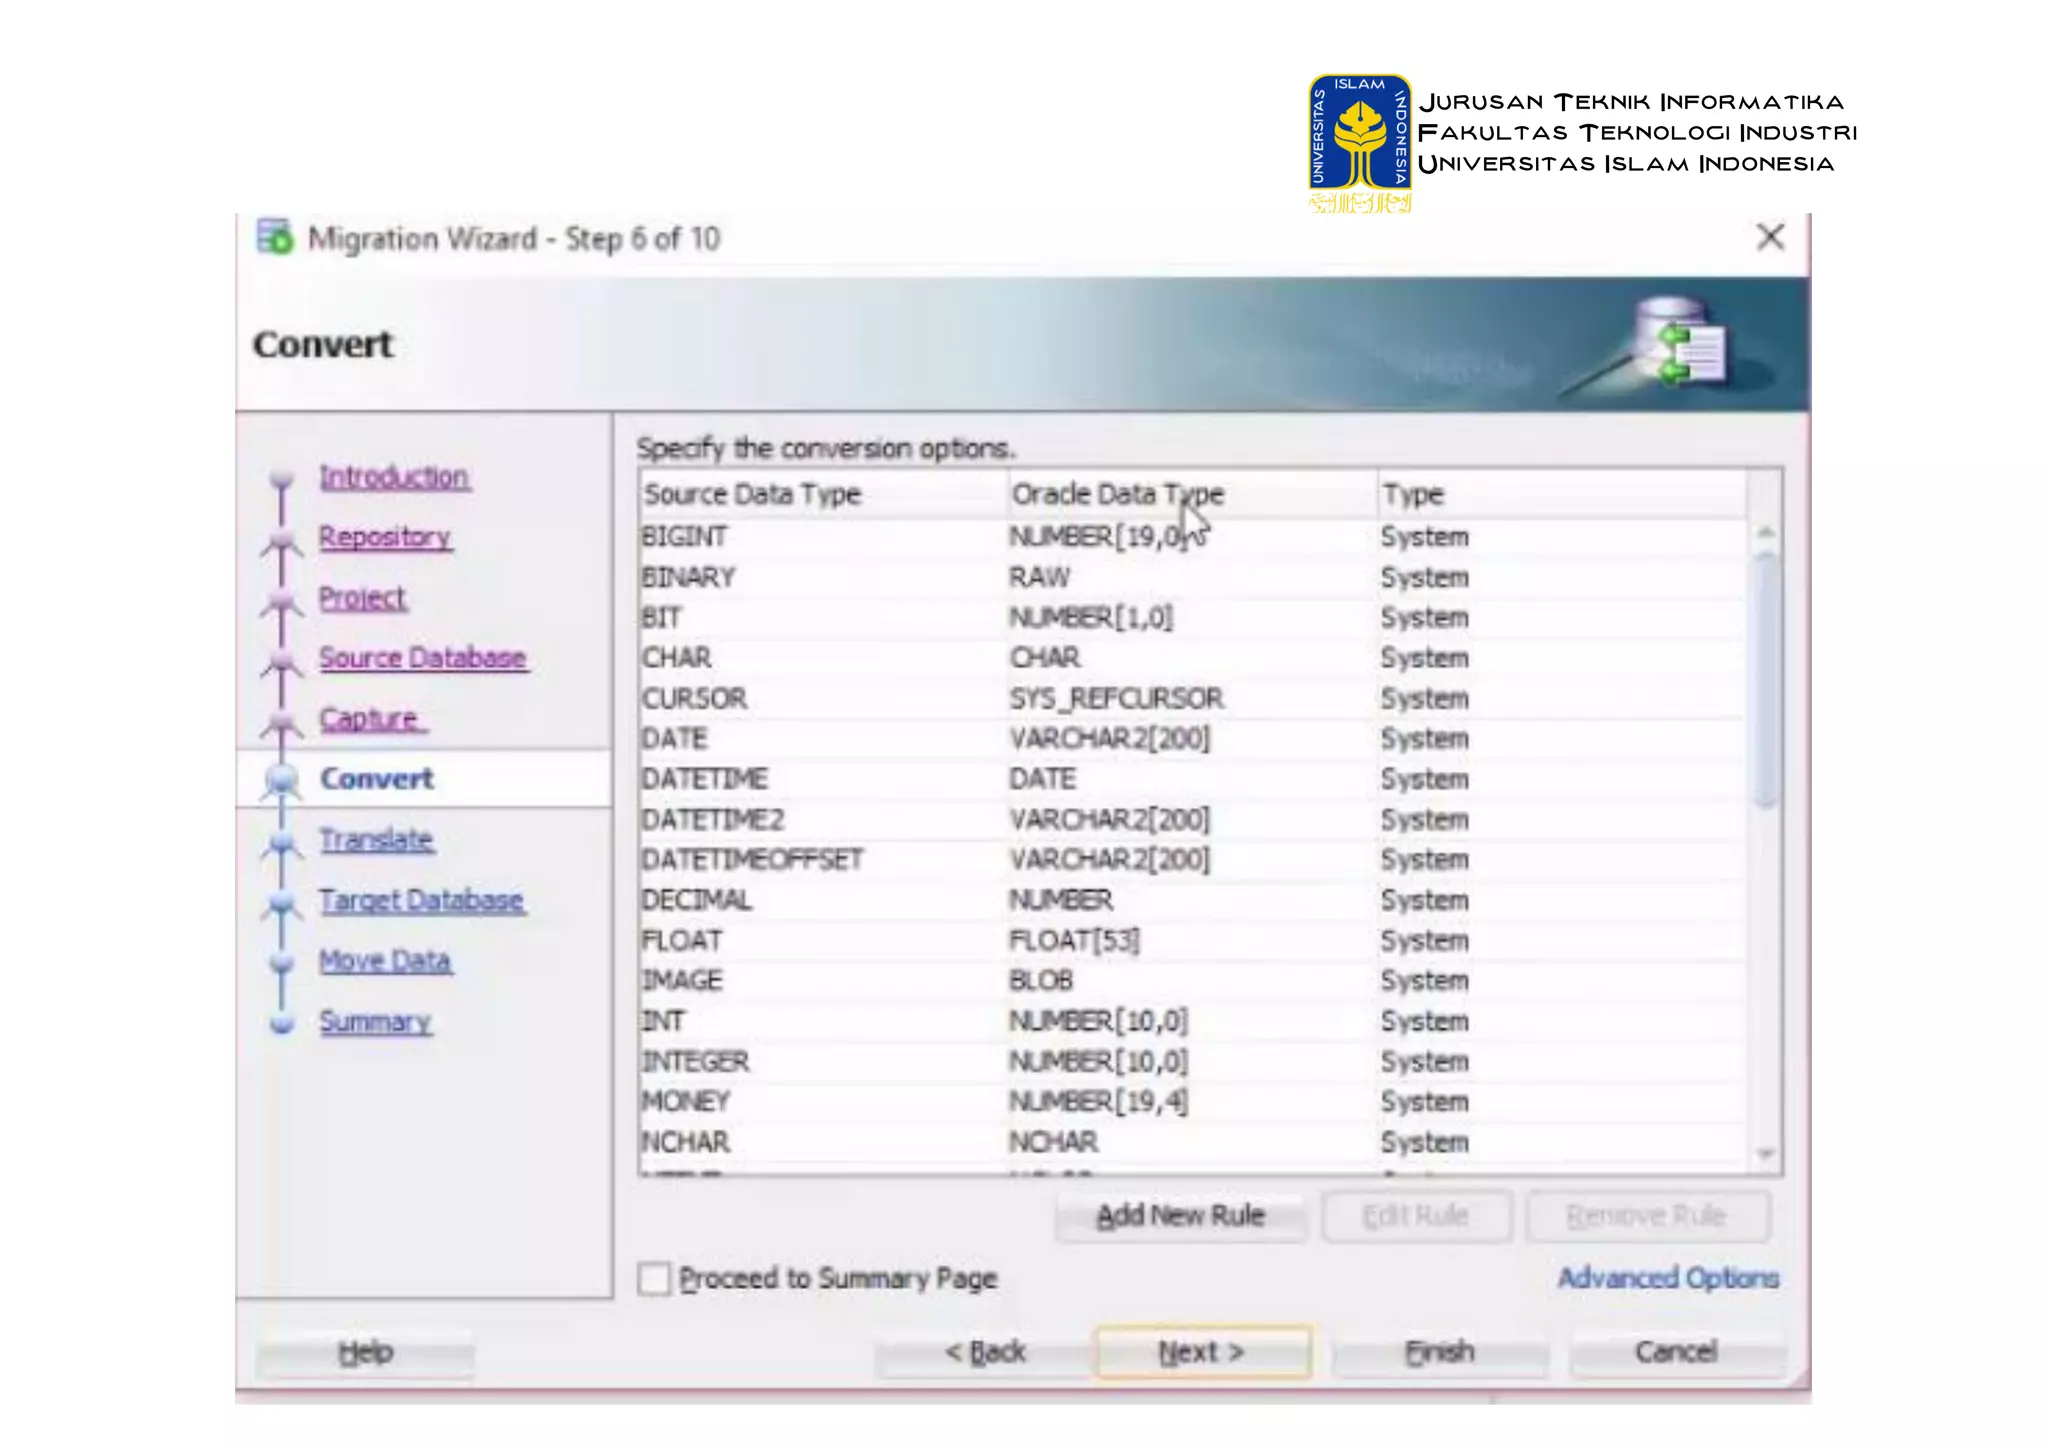This screenshot has width=2048, height=1448.
Task: Click the Remove Rule button
Action: coord(1647,1216)
